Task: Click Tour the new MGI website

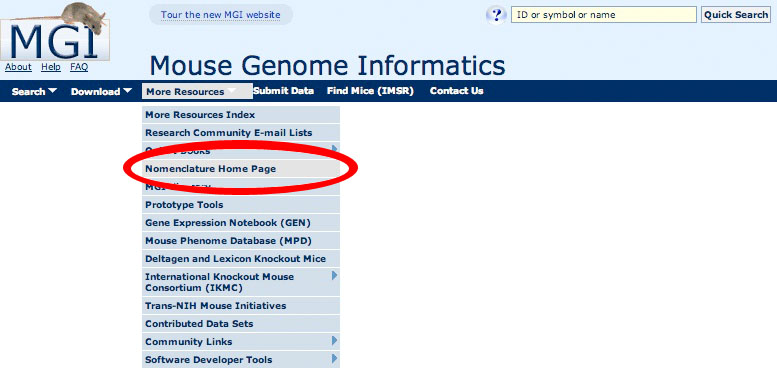Action: 221,15
